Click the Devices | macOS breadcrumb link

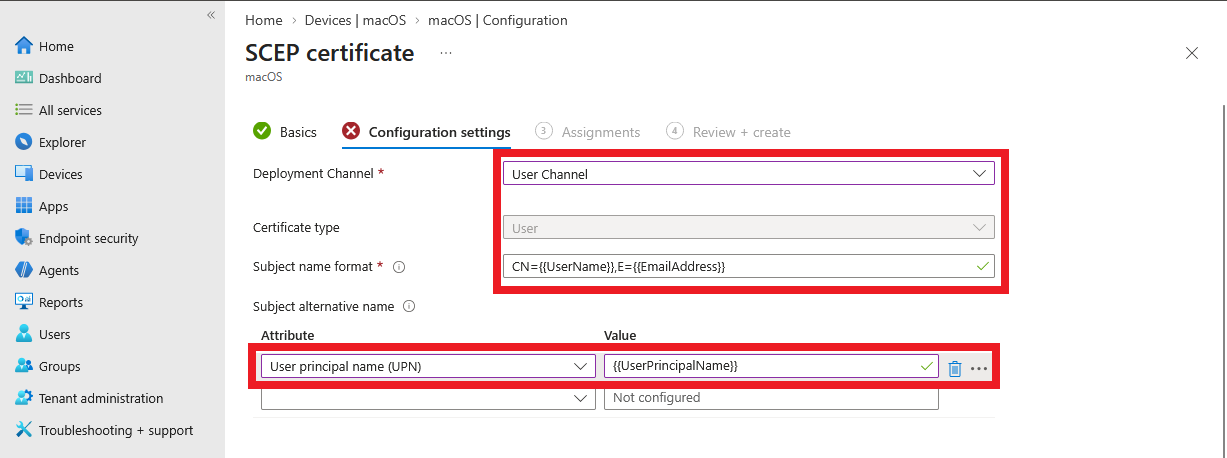[x=355, y=20]
